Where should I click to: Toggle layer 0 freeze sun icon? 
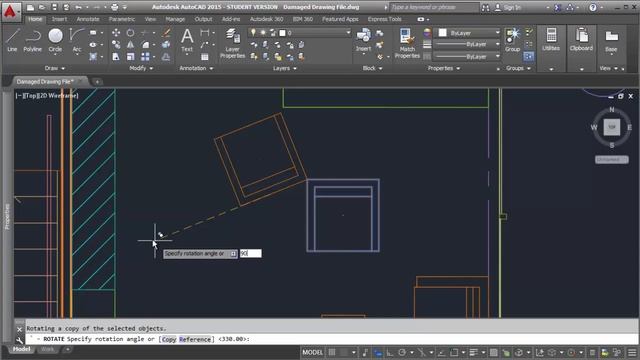(263, 33)
